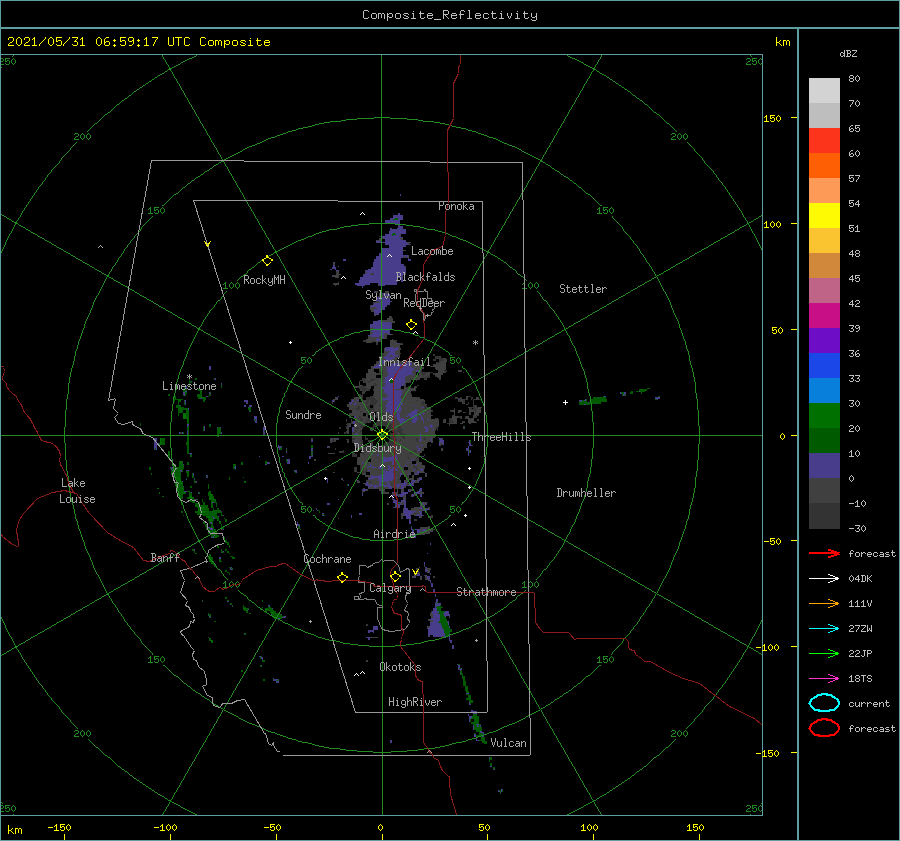
Task: Click the white asterisk marker above Limestone
Action: click(x=189, y=377)
